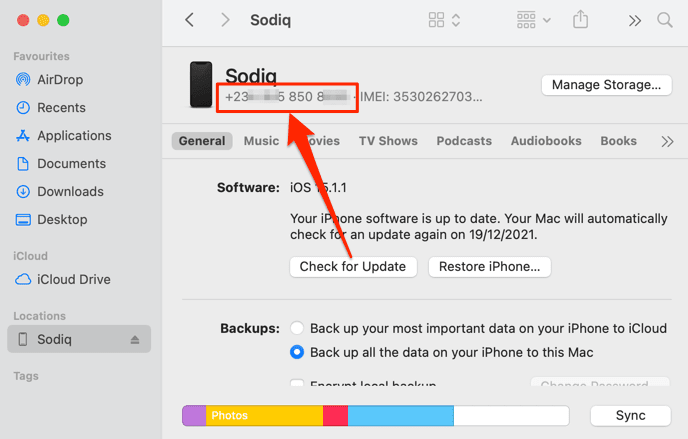Screen dimensions: 688x439
Task: Toggle Encrypt local backup checkbox
Action: point(297,384)
